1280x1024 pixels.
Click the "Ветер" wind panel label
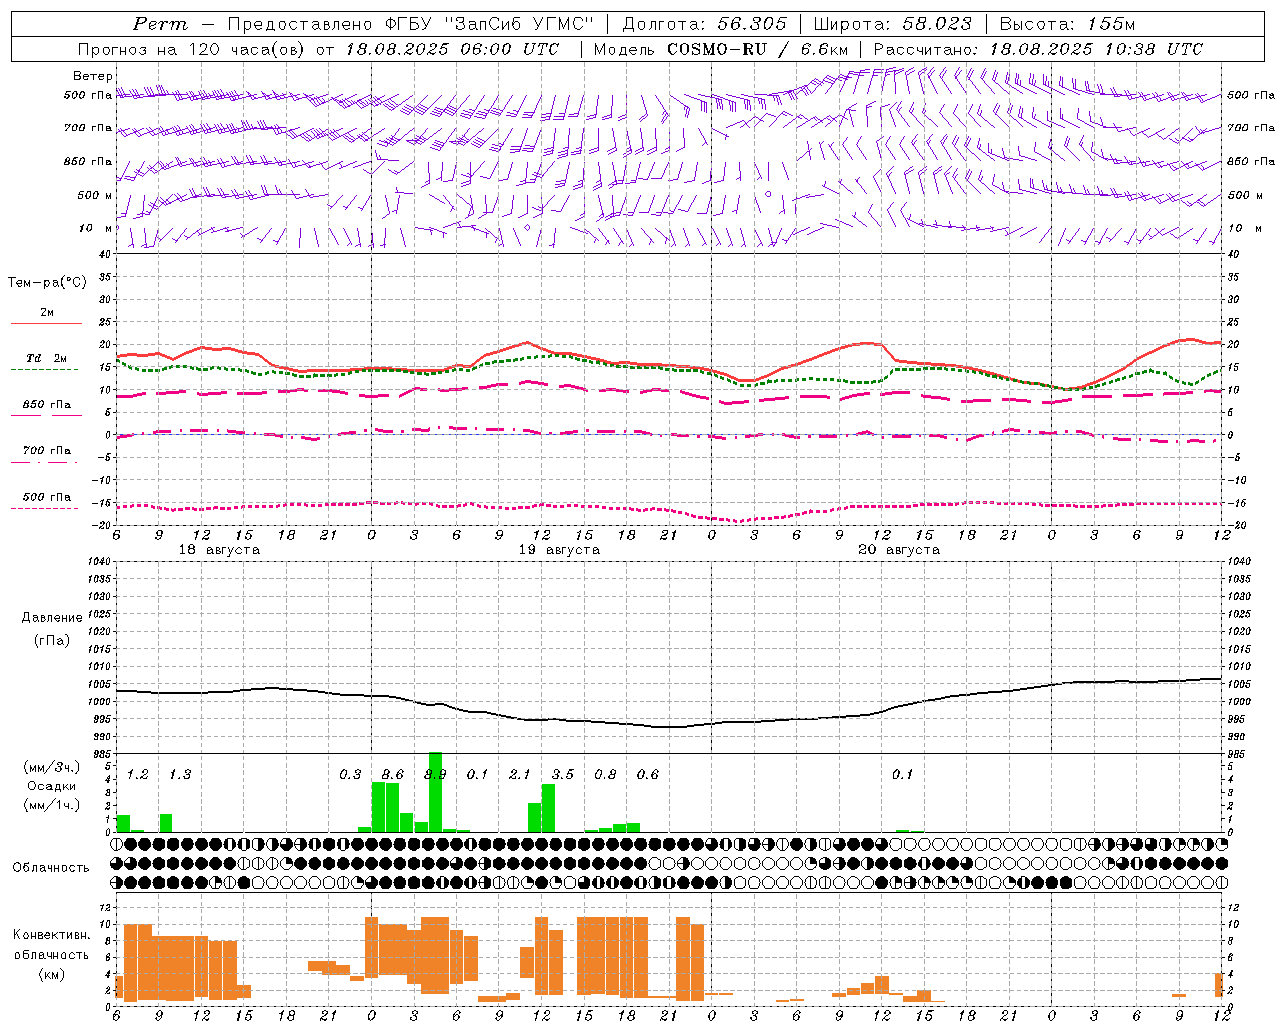[x=93, y=76]
